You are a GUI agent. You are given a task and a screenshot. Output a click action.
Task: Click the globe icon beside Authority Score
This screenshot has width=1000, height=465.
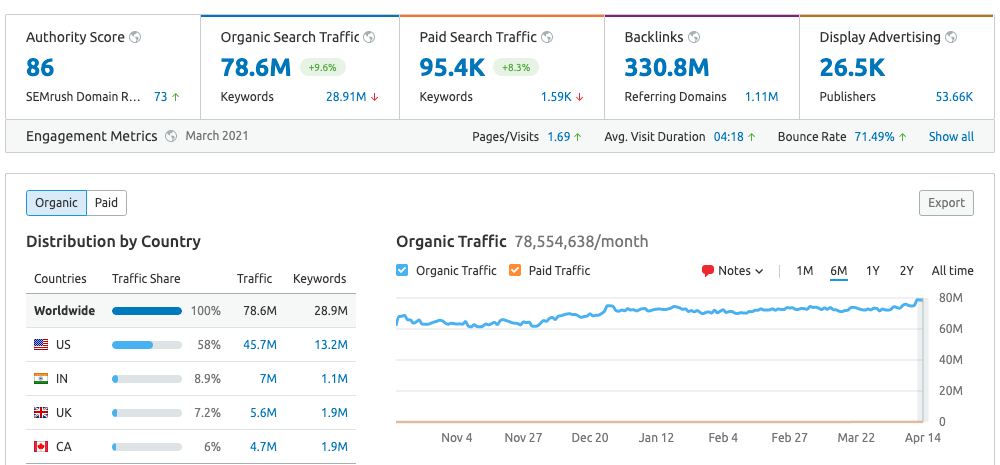click(x=135, y=38)
